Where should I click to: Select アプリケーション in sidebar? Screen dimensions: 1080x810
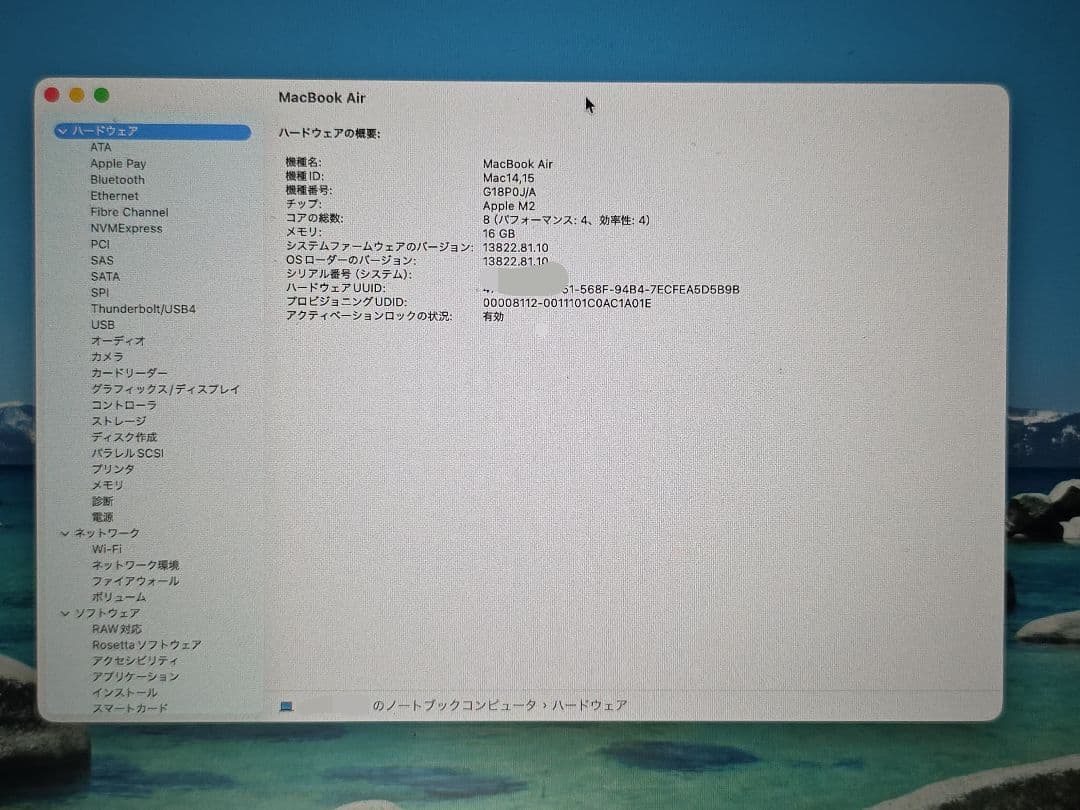[x=135, y=677]
